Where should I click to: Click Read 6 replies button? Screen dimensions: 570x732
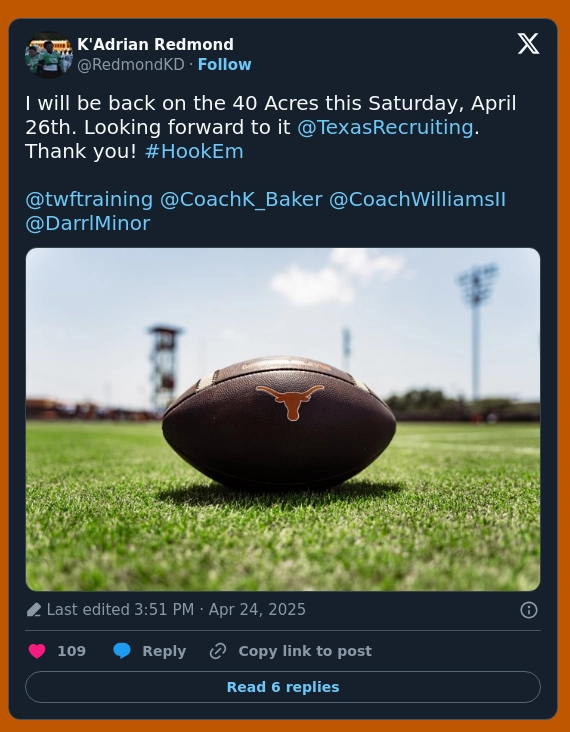[x=283, y=687]
